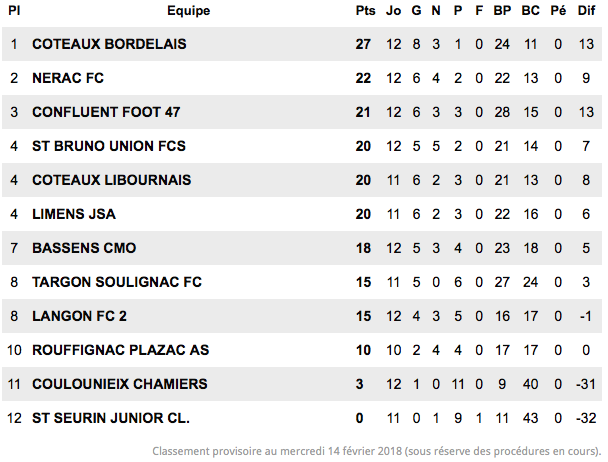
Task: Click the Classement provisoire footnote text
Action: pyautogui.click(x=377, y=451)
